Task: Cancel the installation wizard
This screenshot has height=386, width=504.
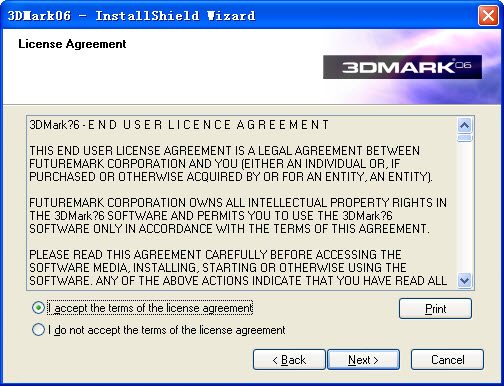Action: coord(447,360)
